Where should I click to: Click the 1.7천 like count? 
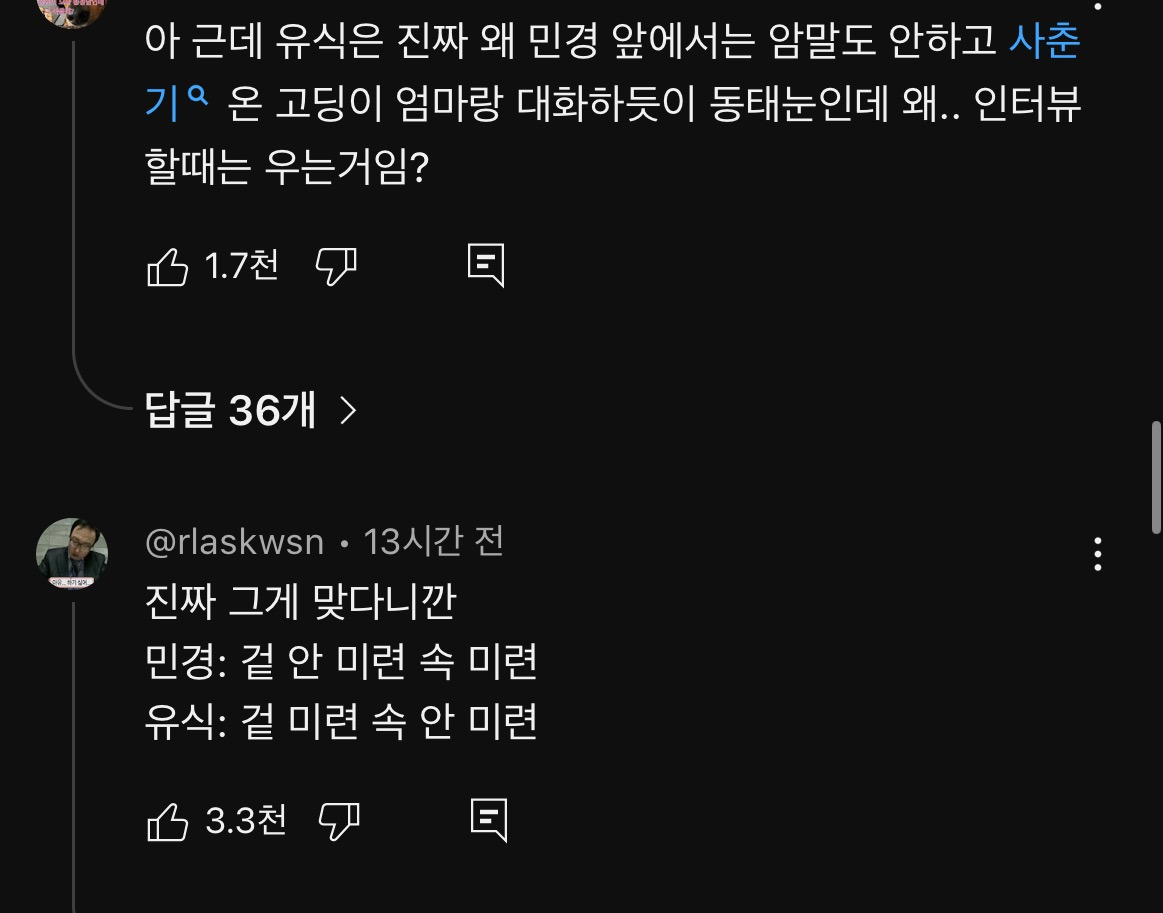[x=241, y=266]
